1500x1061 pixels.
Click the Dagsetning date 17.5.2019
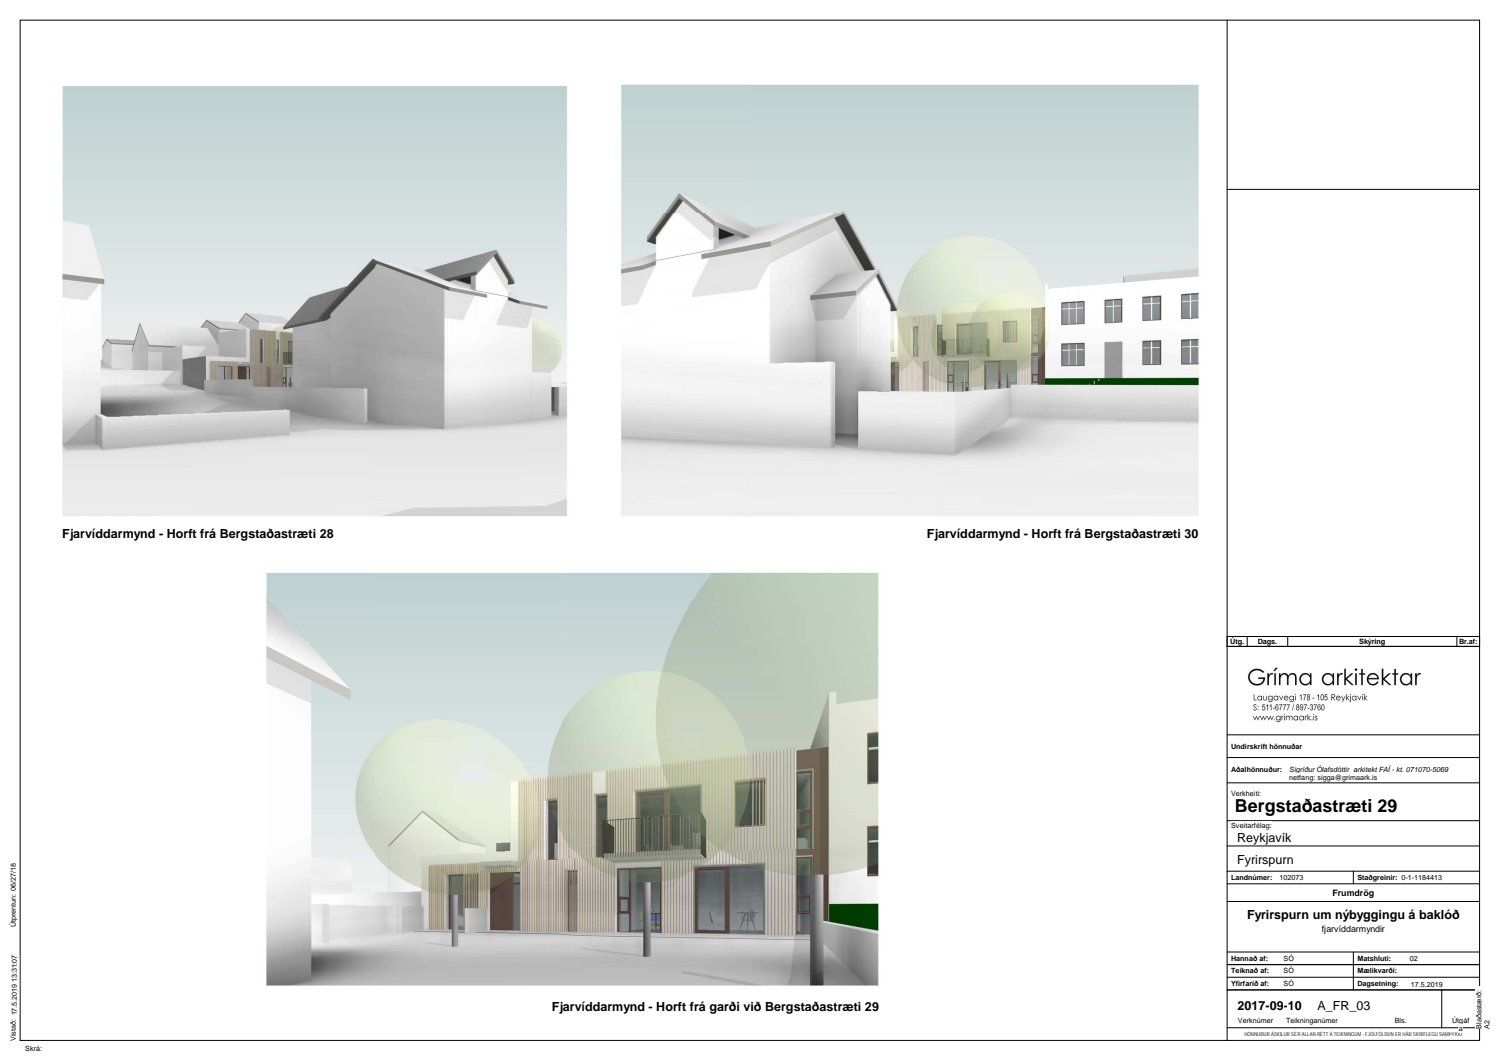pos(1427,984)
